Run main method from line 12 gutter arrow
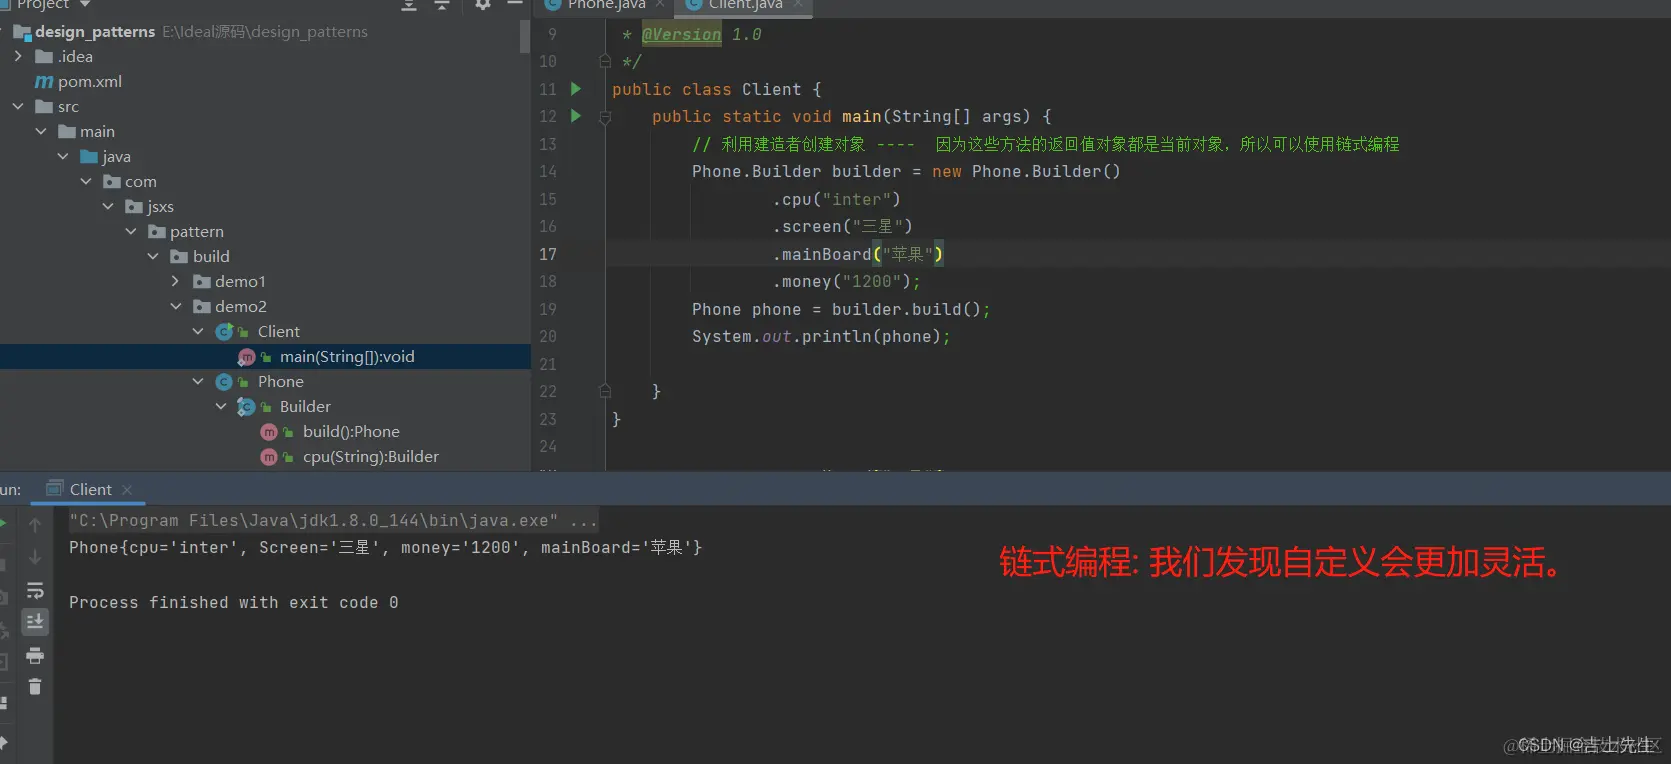The width and height of the screenshot is (1671, 764). point(576,116)
